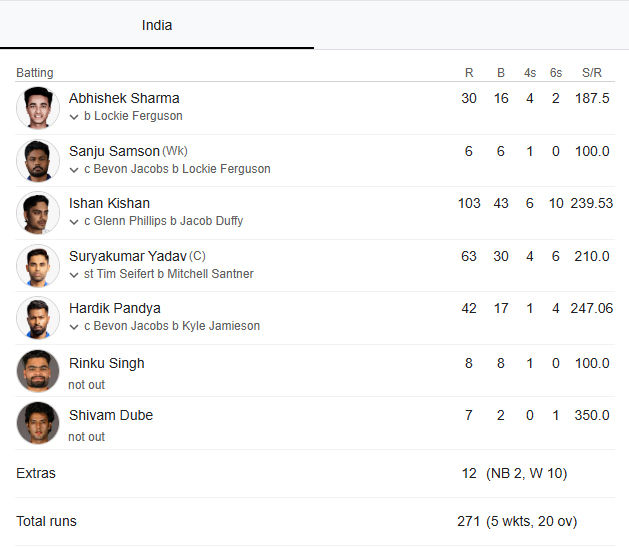Click Rinku Singh's player photo

[38, 370]
